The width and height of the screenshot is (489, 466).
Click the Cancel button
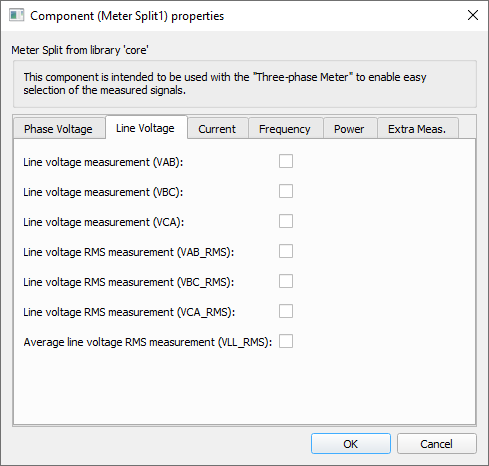(437, 444)
